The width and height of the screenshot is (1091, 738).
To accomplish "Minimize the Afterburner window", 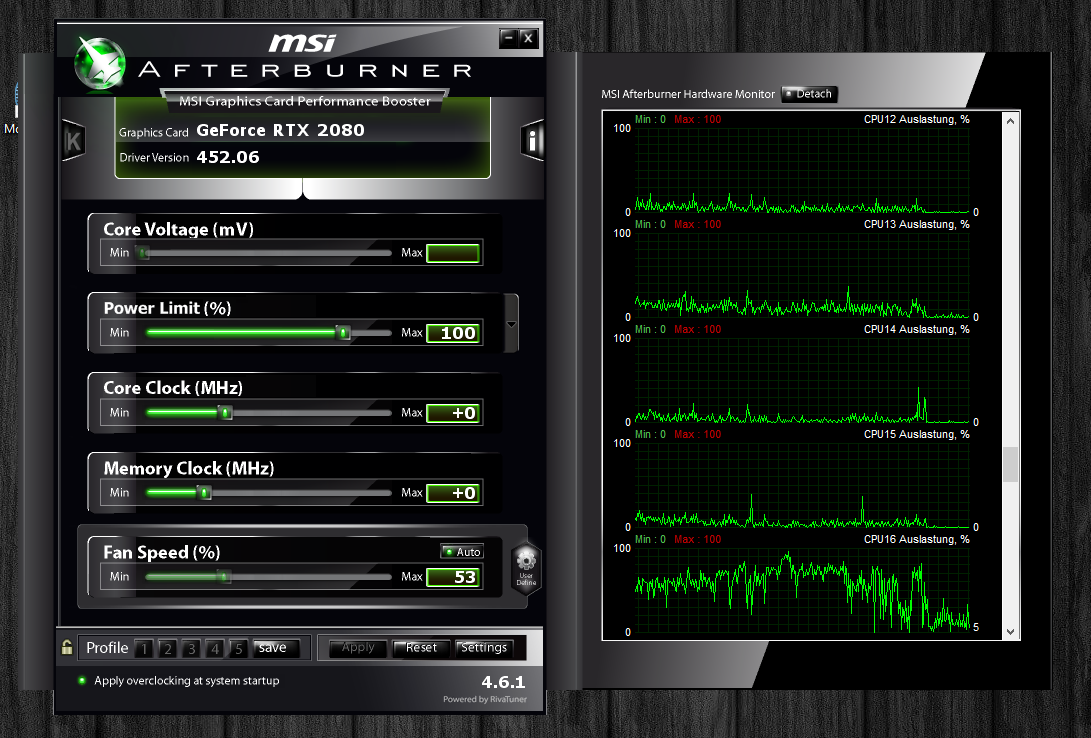I will click(x=509, y=38).
